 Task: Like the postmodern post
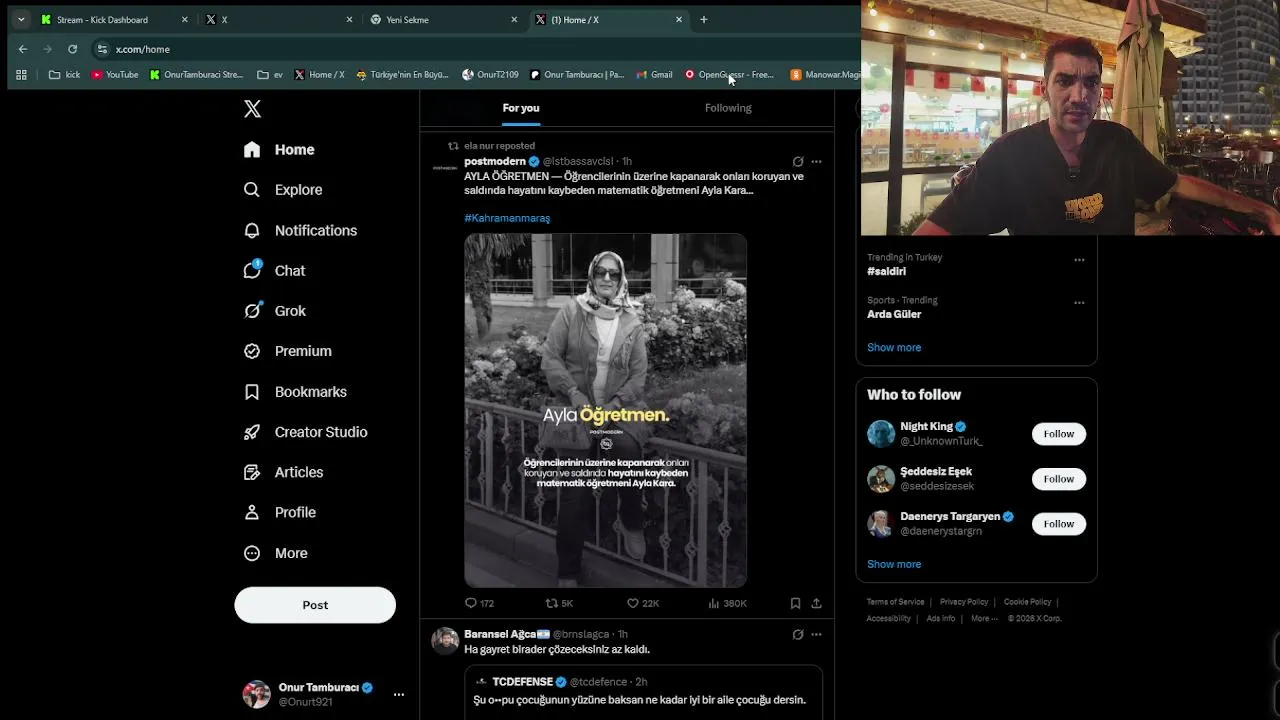click(642, 603)
